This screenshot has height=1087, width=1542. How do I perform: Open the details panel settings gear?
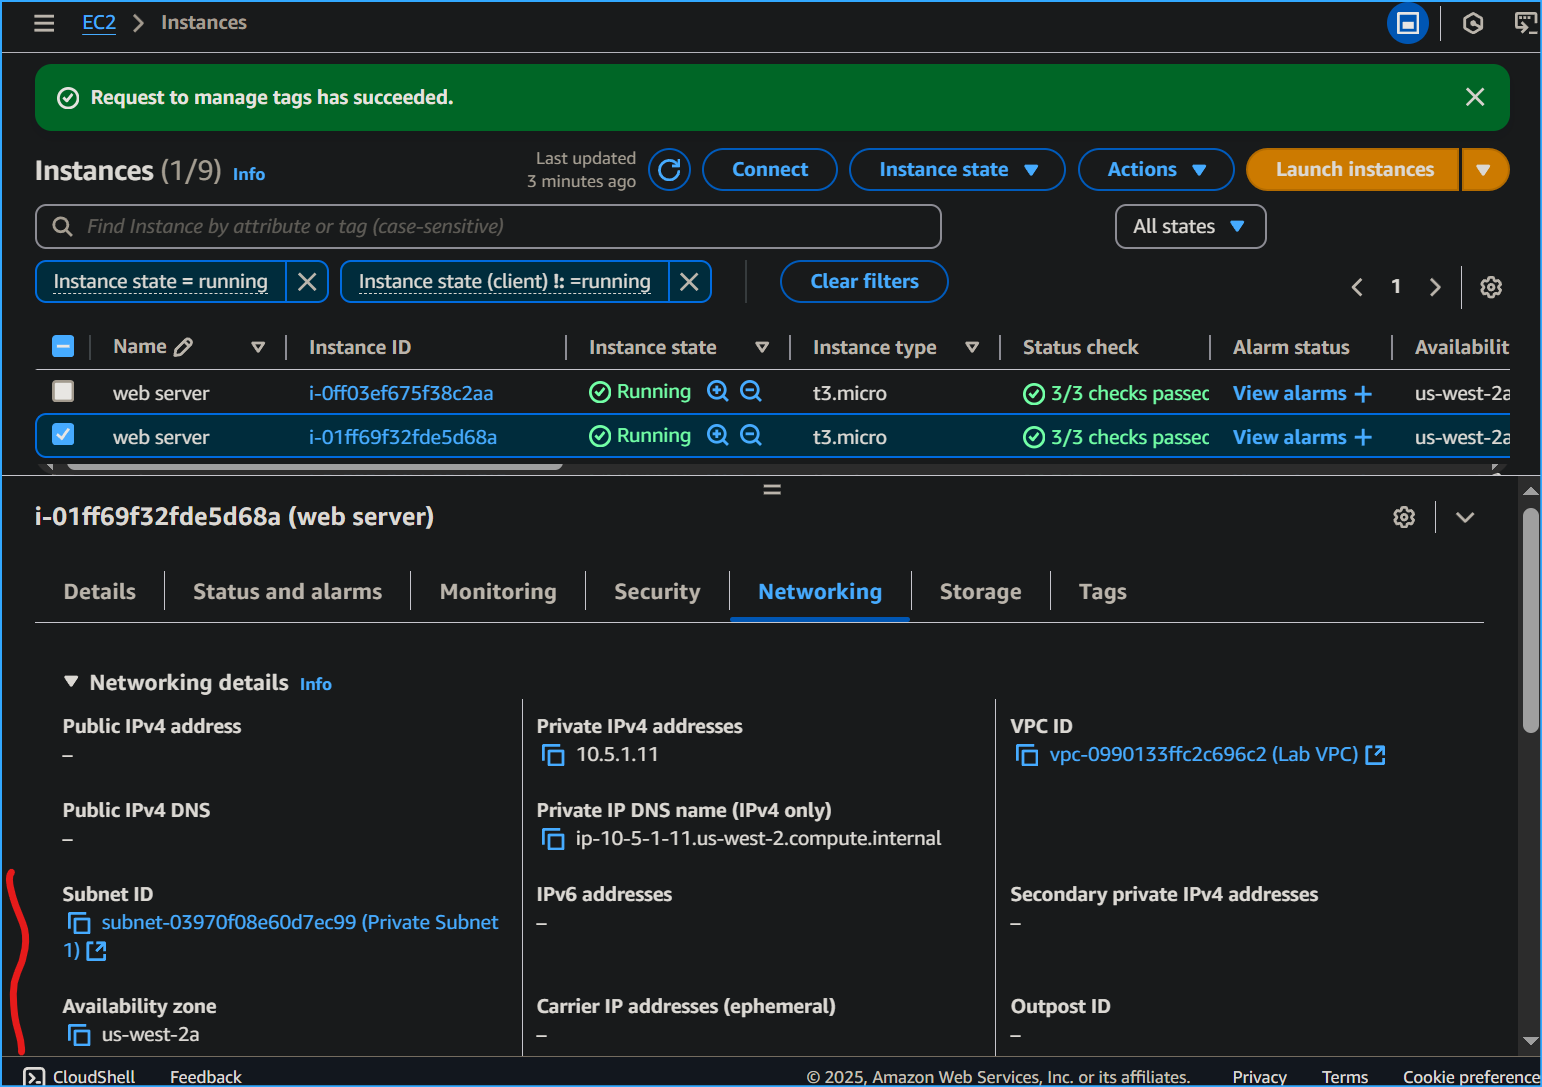click(1404, 517)
